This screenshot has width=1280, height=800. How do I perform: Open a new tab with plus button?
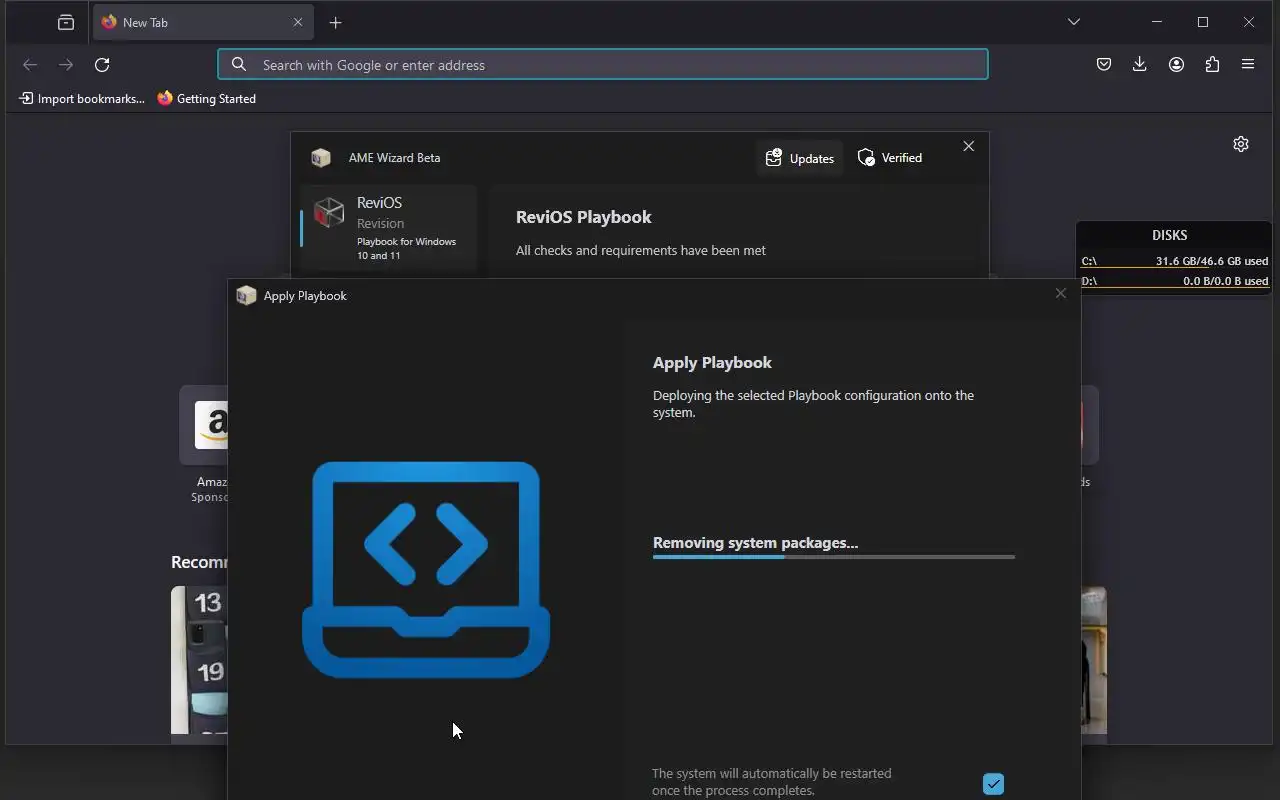point(336,22)
